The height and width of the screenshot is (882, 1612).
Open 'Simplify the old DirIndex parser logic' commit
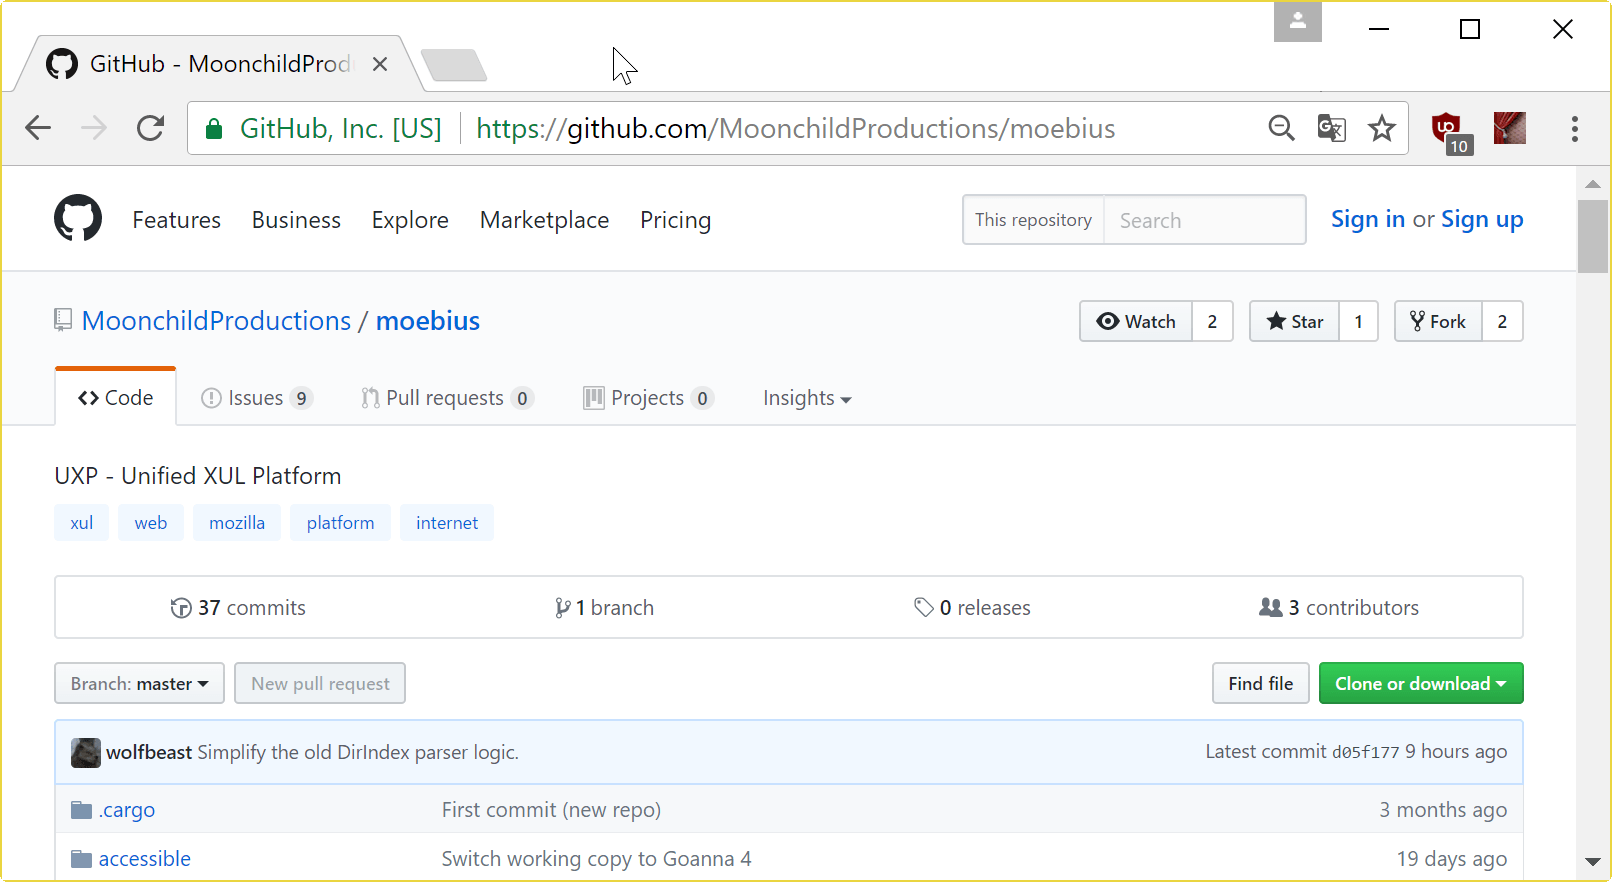coord(358,752)
